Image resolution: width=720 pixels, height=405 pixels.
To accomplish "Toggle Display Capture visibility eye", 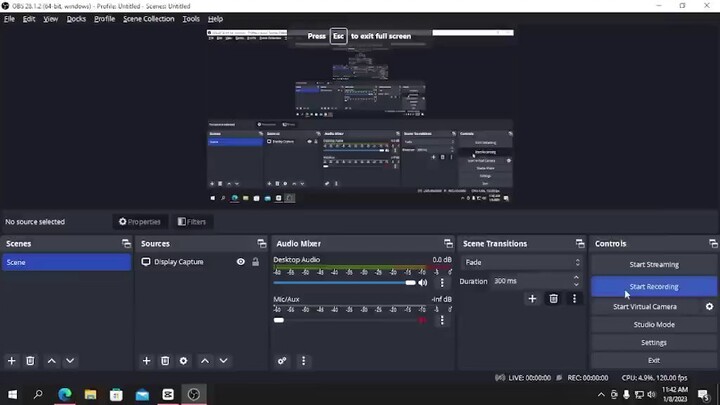I will [x=241, y=262].
